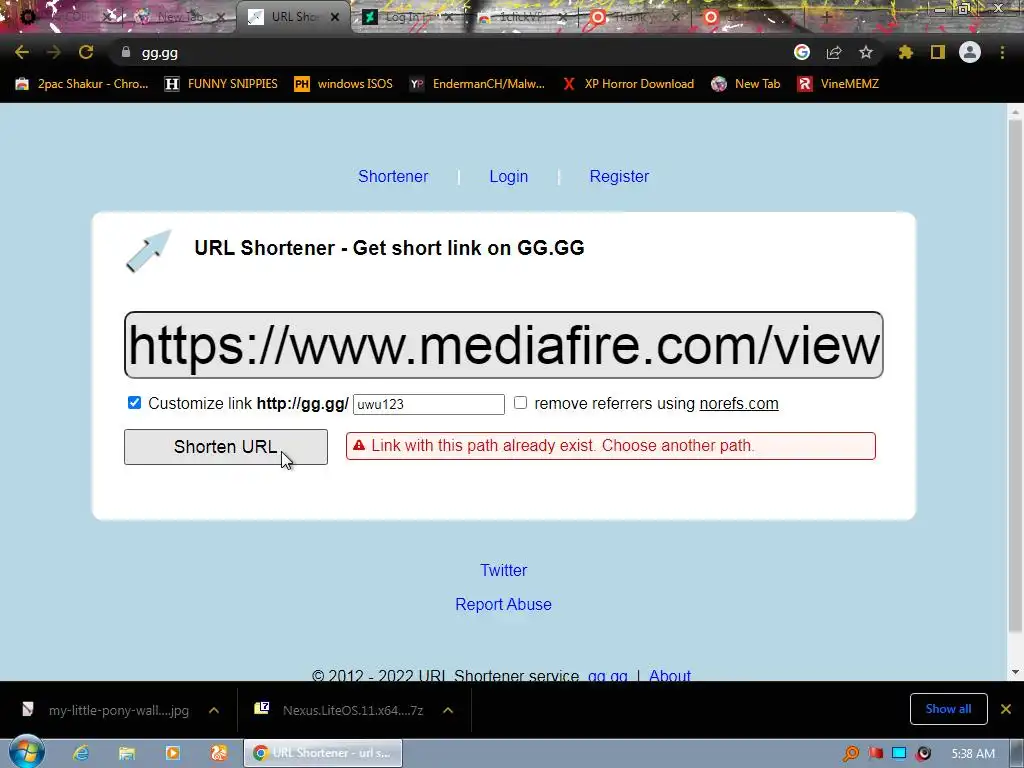Click the red flag tray icon
The width and height of the screenshot is (1024, 768).
pos(876,754)
